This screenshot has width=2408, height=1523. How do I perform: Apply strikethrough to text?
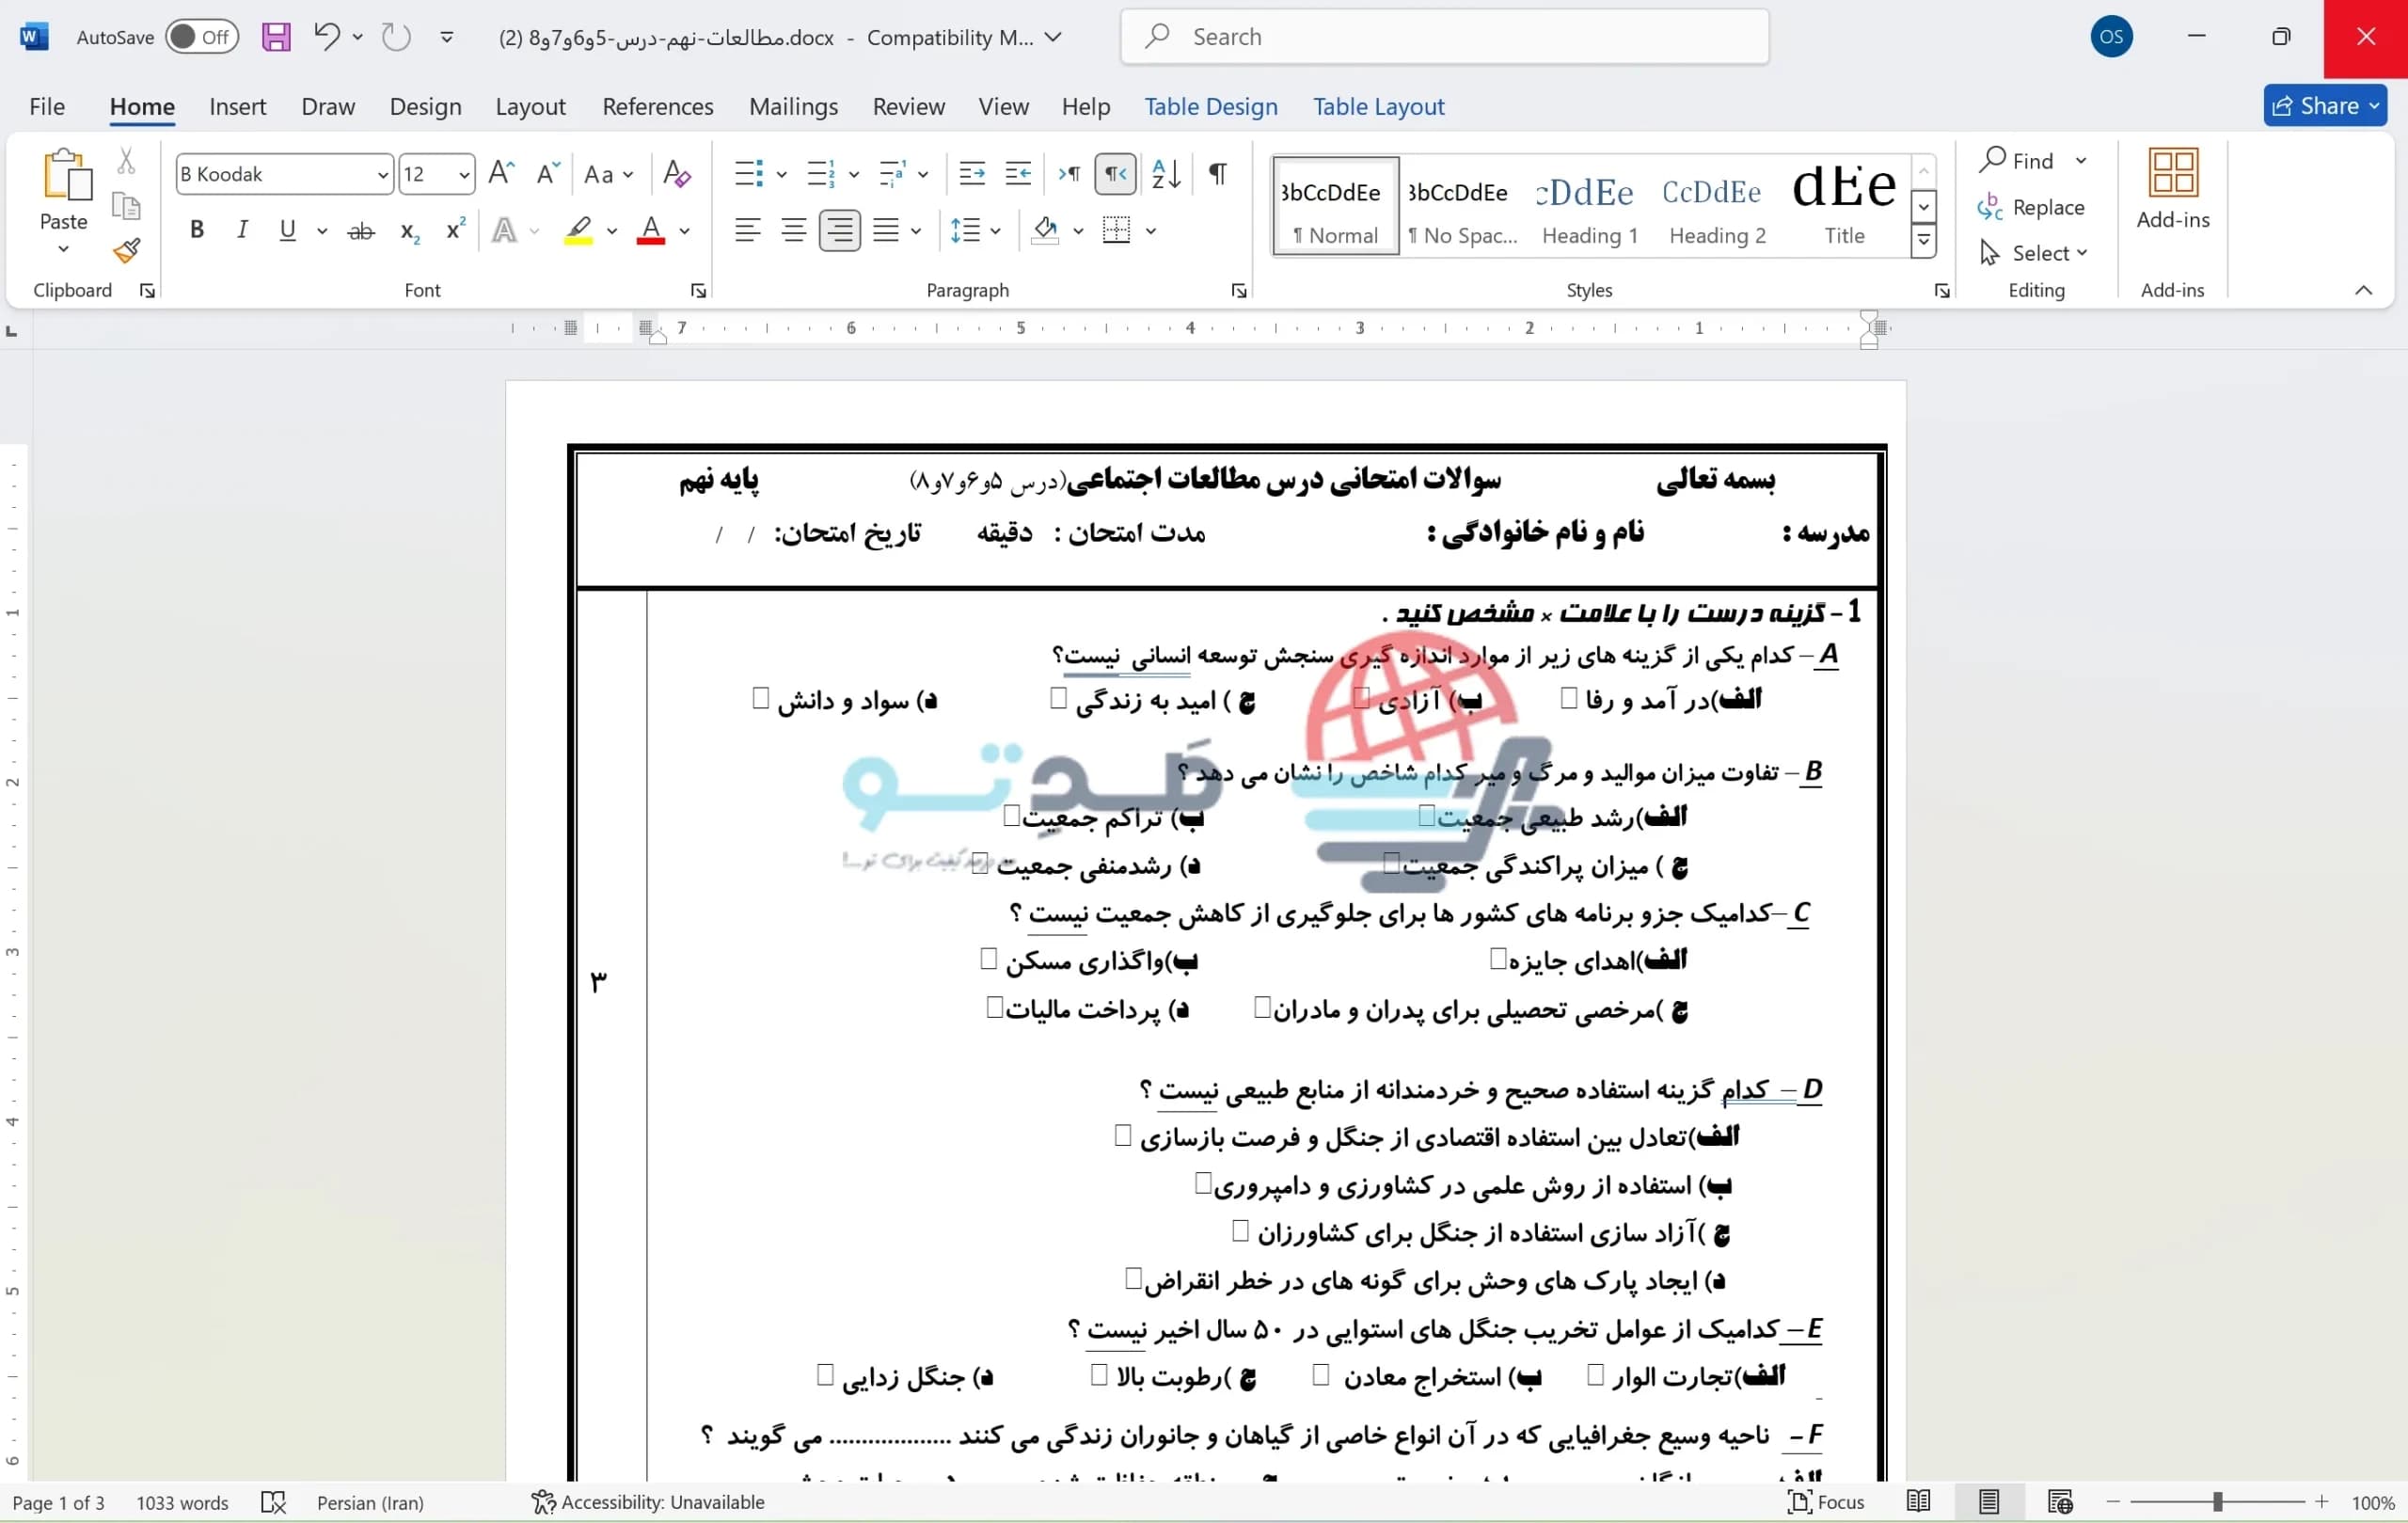(x=361, y=231)
